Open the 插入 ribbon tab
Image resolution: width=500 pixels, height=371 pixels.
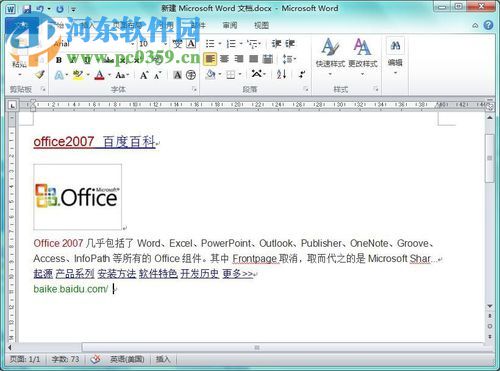[x=89, y=25]
